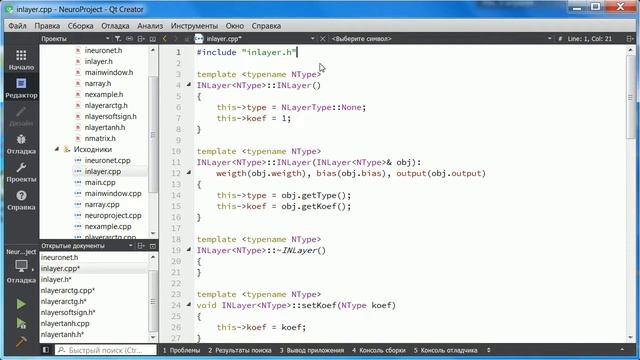The image size is (640, 360).
Task: Fold the copy constructor at line 12
Action: [189, 173]
